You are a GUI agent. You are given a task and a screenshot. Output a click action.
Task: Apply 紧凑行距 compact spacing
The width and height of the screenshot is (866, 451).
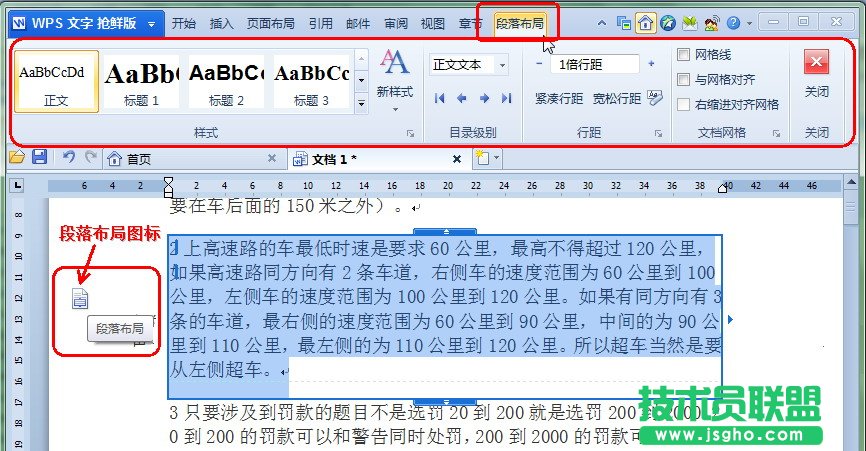point(559,98)
